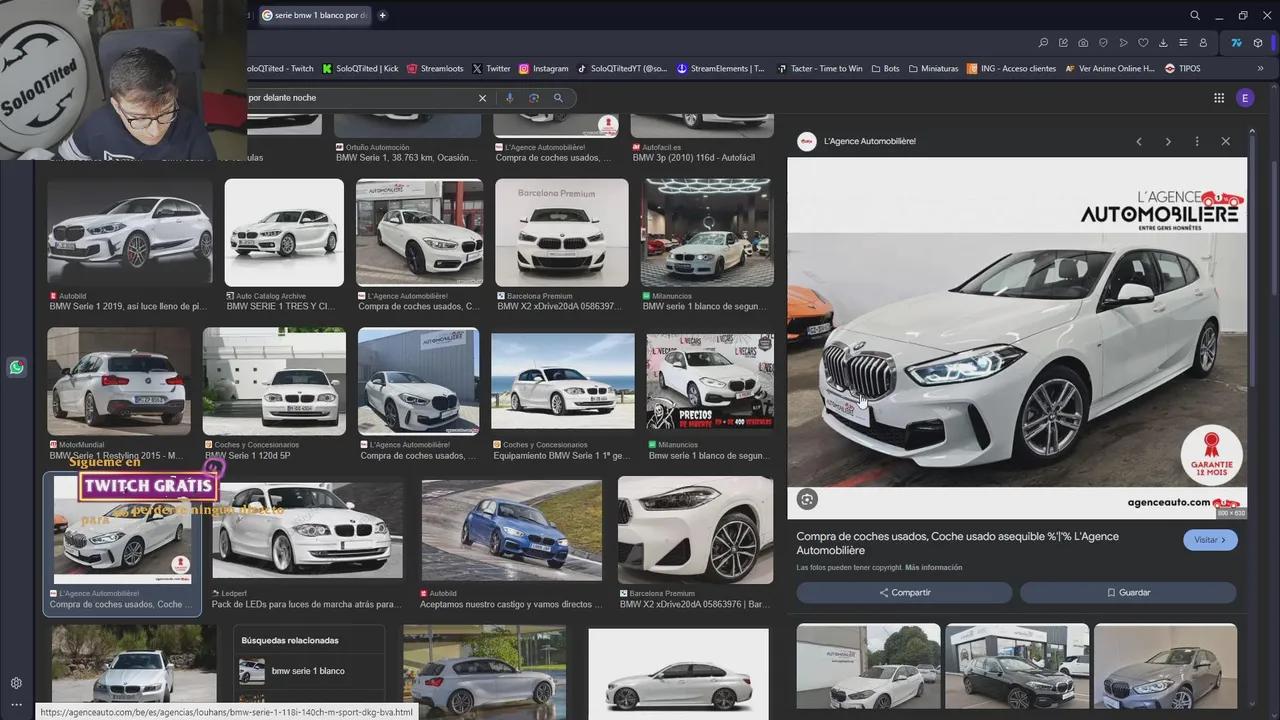Image resolution: width=1280 pixels, height=720 pixels.
Task: Click the Visitar button
Action: 1210,540
